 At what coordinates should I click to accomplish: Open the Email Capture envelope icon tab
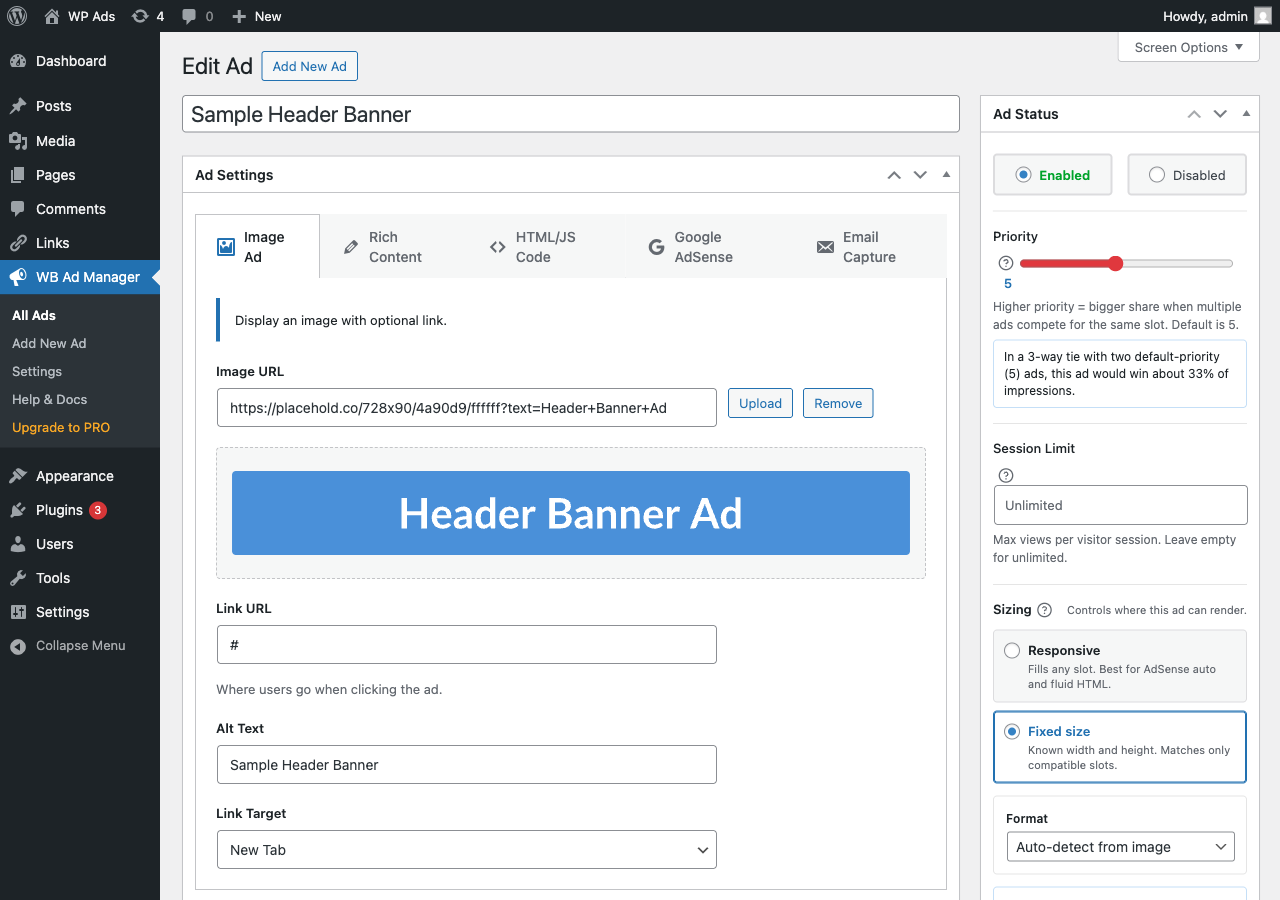[x=824, y=246]
